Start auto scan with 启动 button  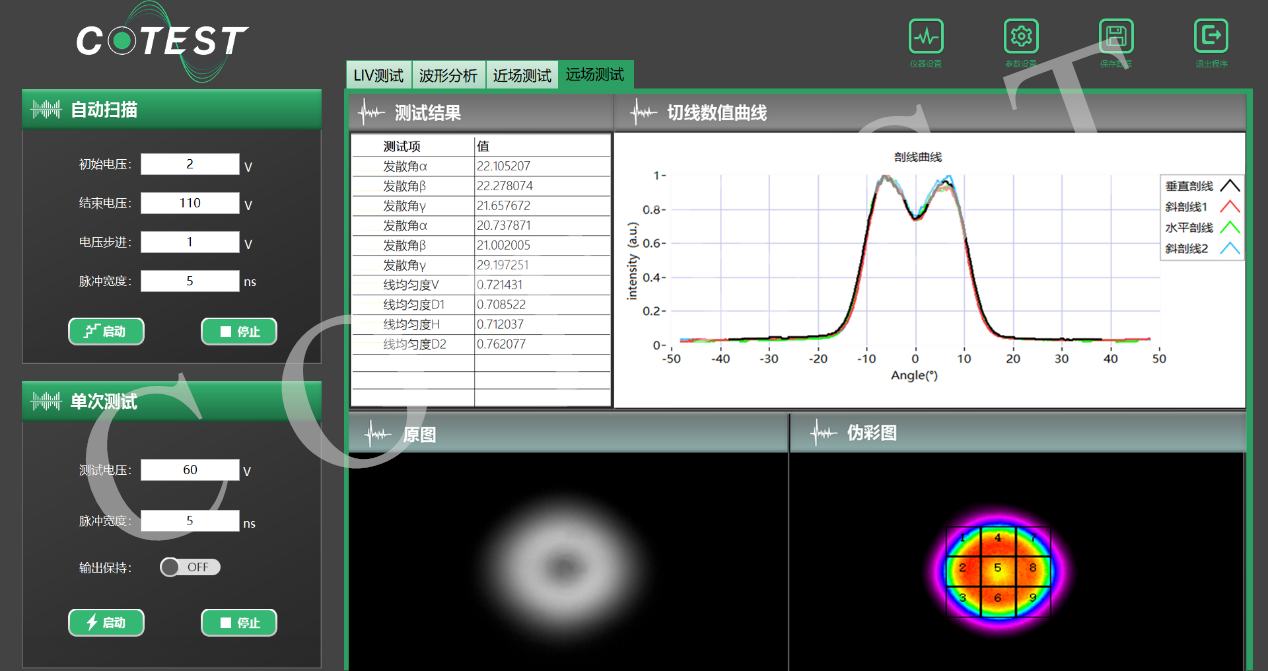pos(106,331)
